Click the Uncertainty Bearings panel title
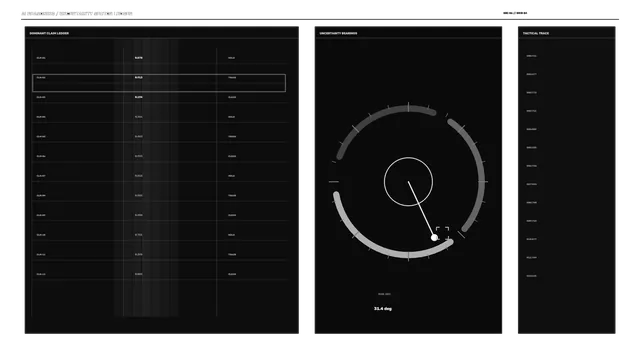The height and width of the screenshot is (360, 640). tap(338, 33)
